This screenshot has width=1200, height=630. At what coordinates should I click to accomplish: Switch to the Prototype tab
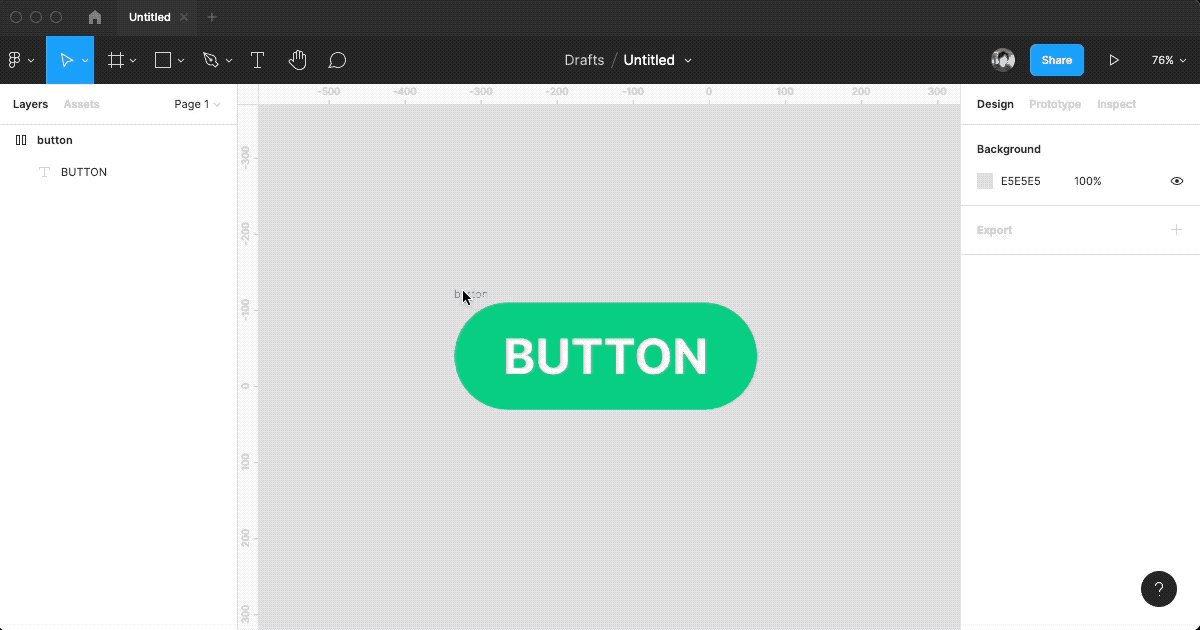[x=1055, y=104]
